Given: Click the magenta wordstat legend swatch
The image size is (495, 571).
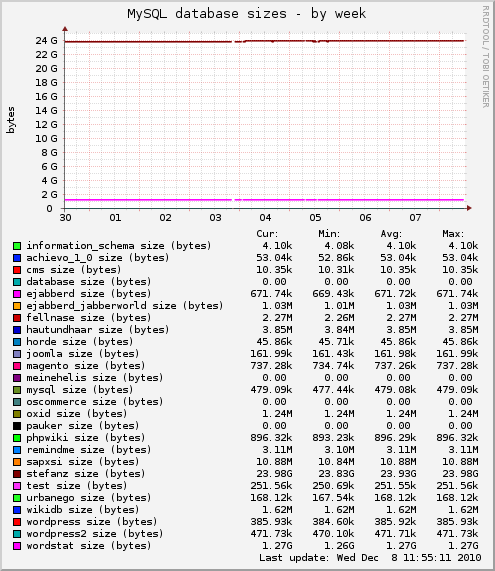Looking at the screenshot, I should pos(17,546).
